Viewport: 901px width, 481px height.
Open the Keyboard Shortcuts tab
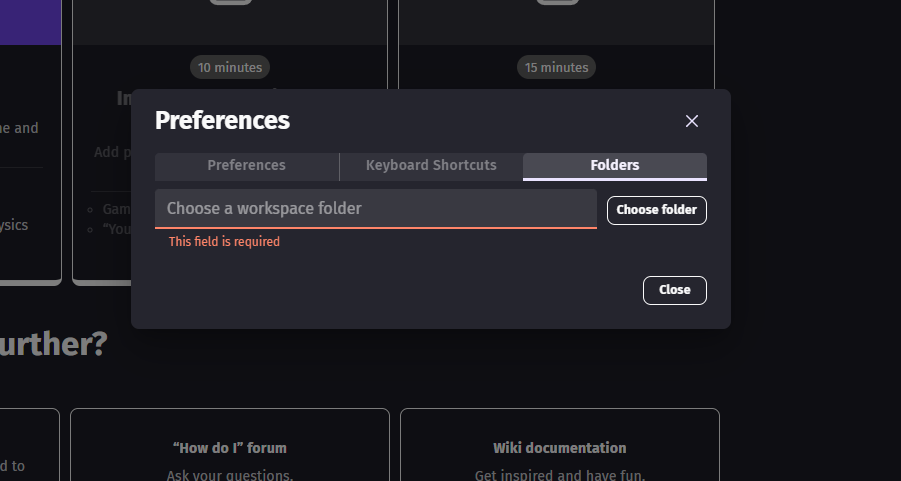[431, 166]
